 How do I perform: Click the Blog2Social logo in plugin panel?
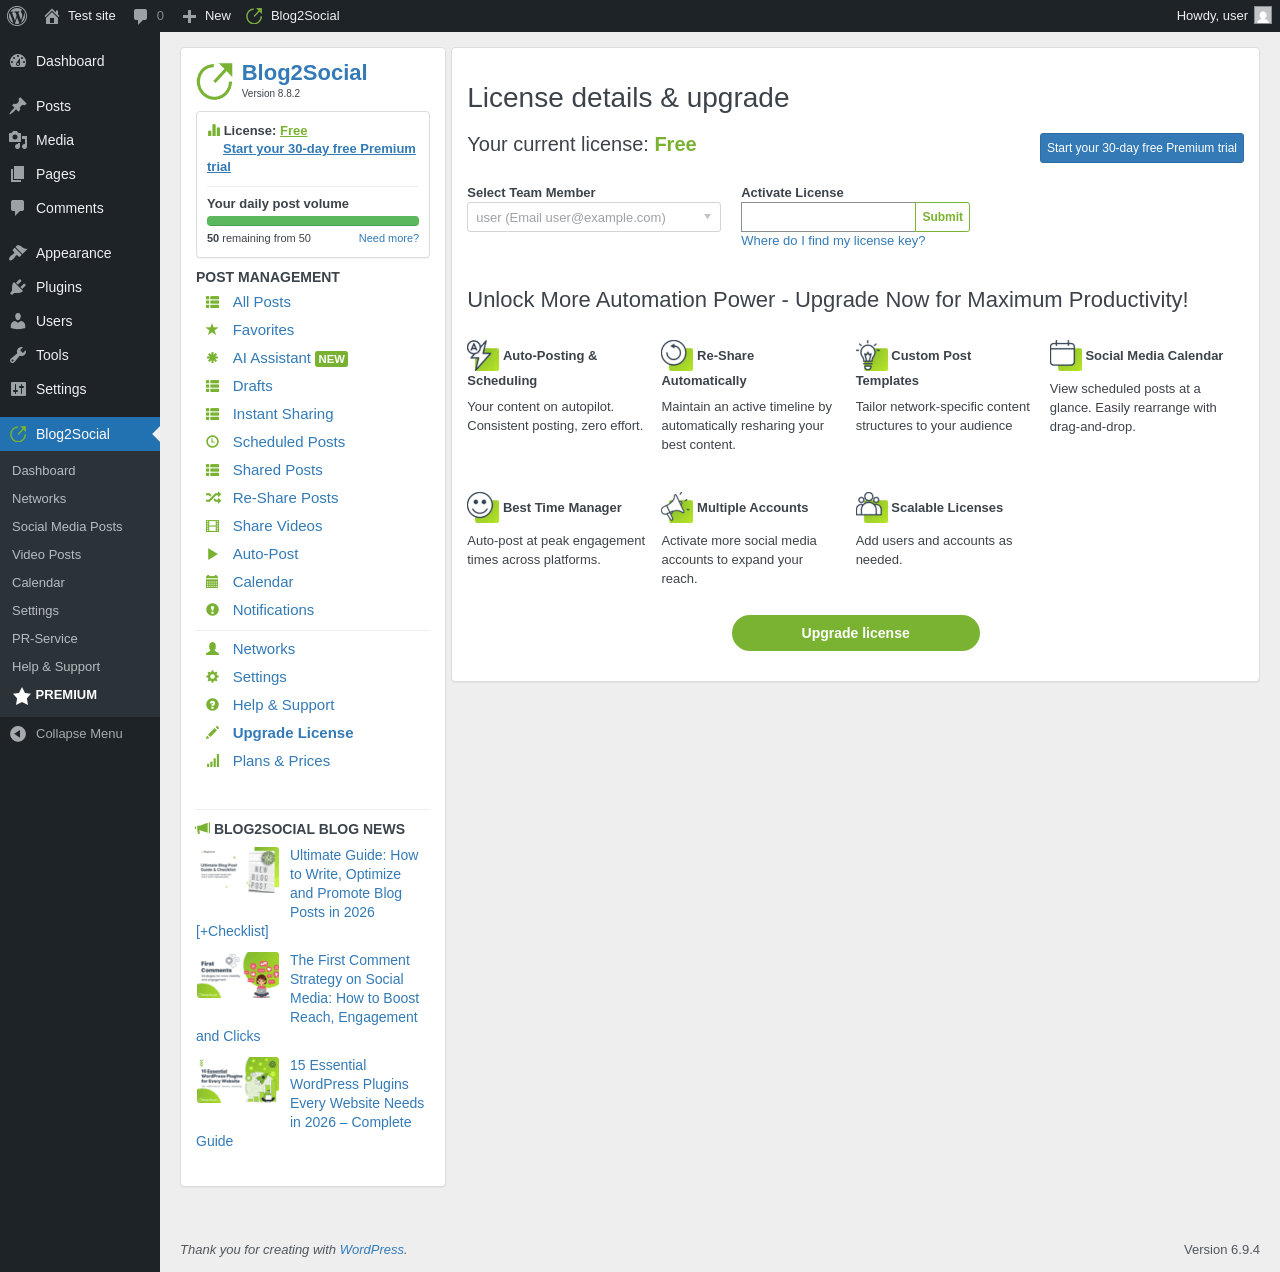coord(214,81)
